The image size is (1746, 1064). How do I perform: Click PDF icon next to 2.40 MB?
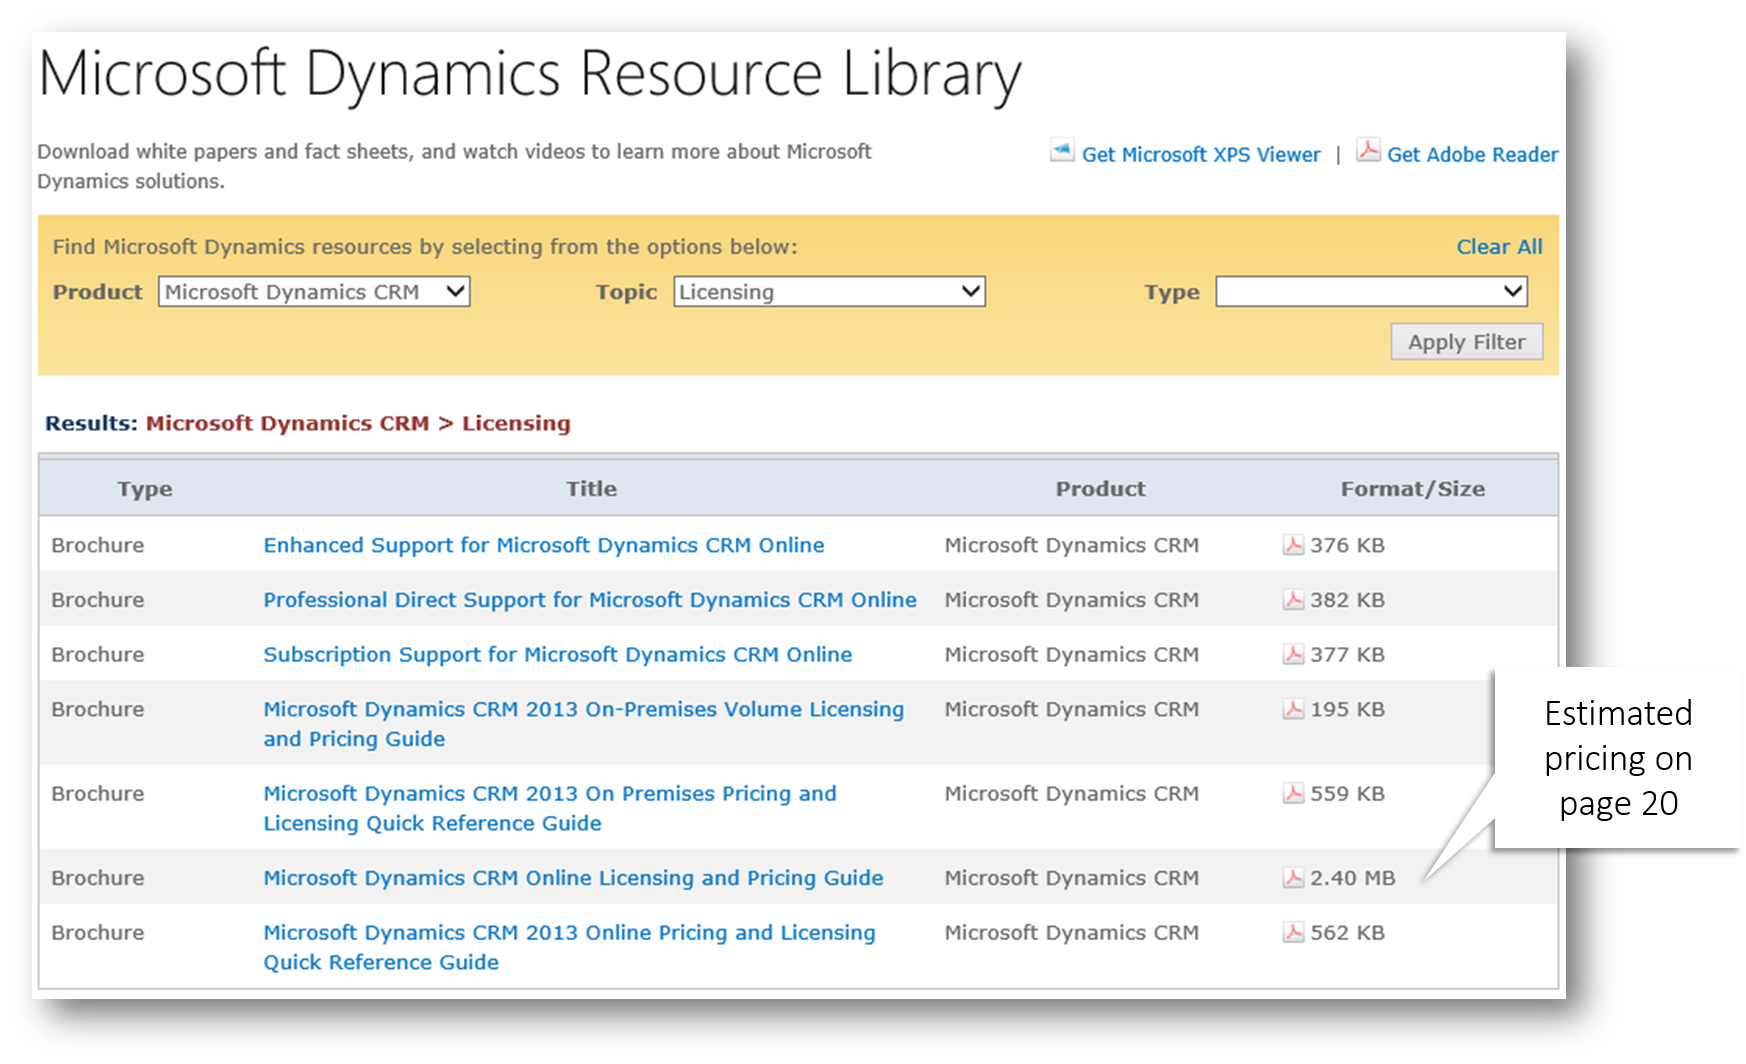pyautogui.click(x=1293, y=878)
